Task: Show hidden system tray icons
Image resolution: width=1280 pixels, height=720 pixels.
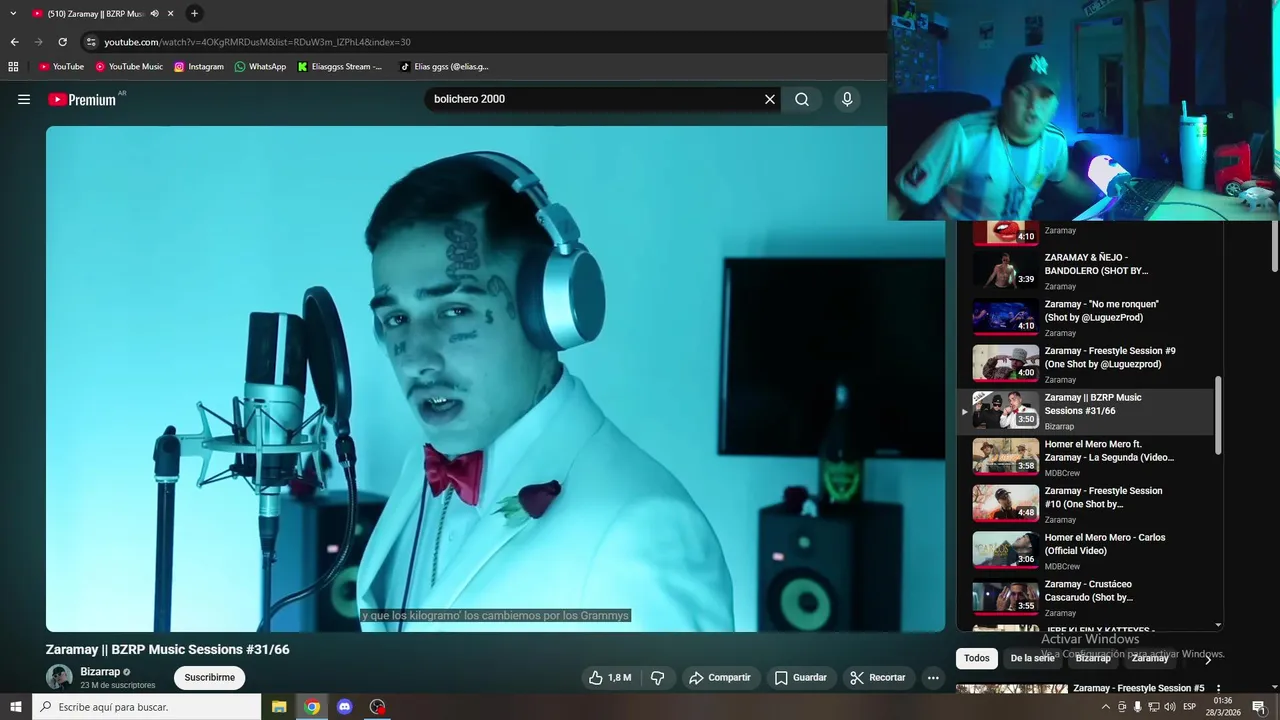Action: click(x=1105, y=707)
